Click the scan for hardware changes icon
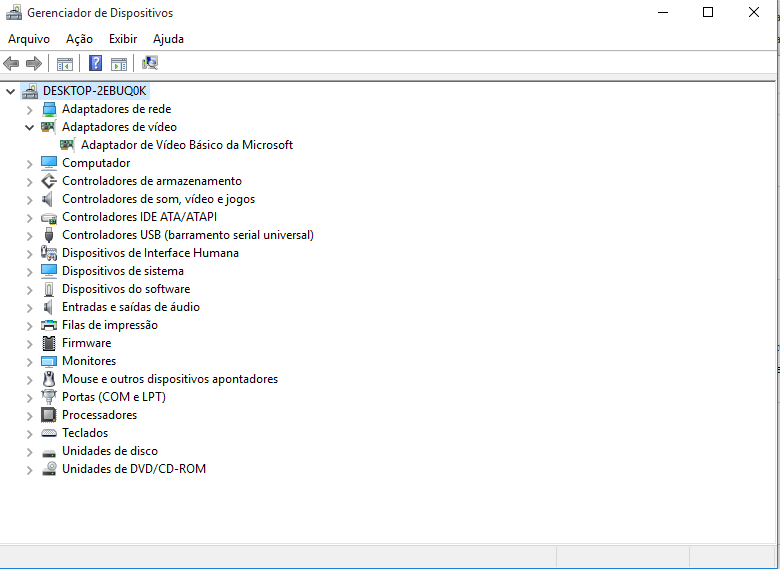780x569 pixels. [150, 63]
